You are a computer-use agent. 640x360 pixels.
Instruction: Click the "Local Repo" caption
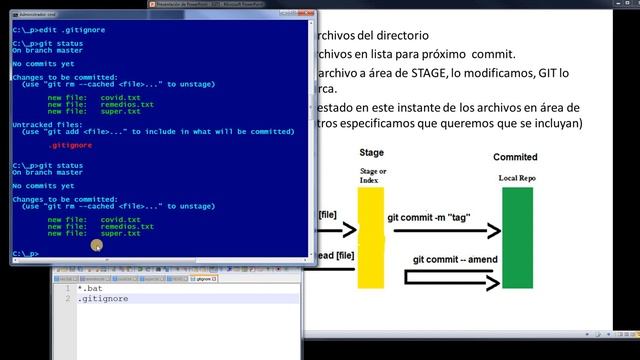pos(517,178)
